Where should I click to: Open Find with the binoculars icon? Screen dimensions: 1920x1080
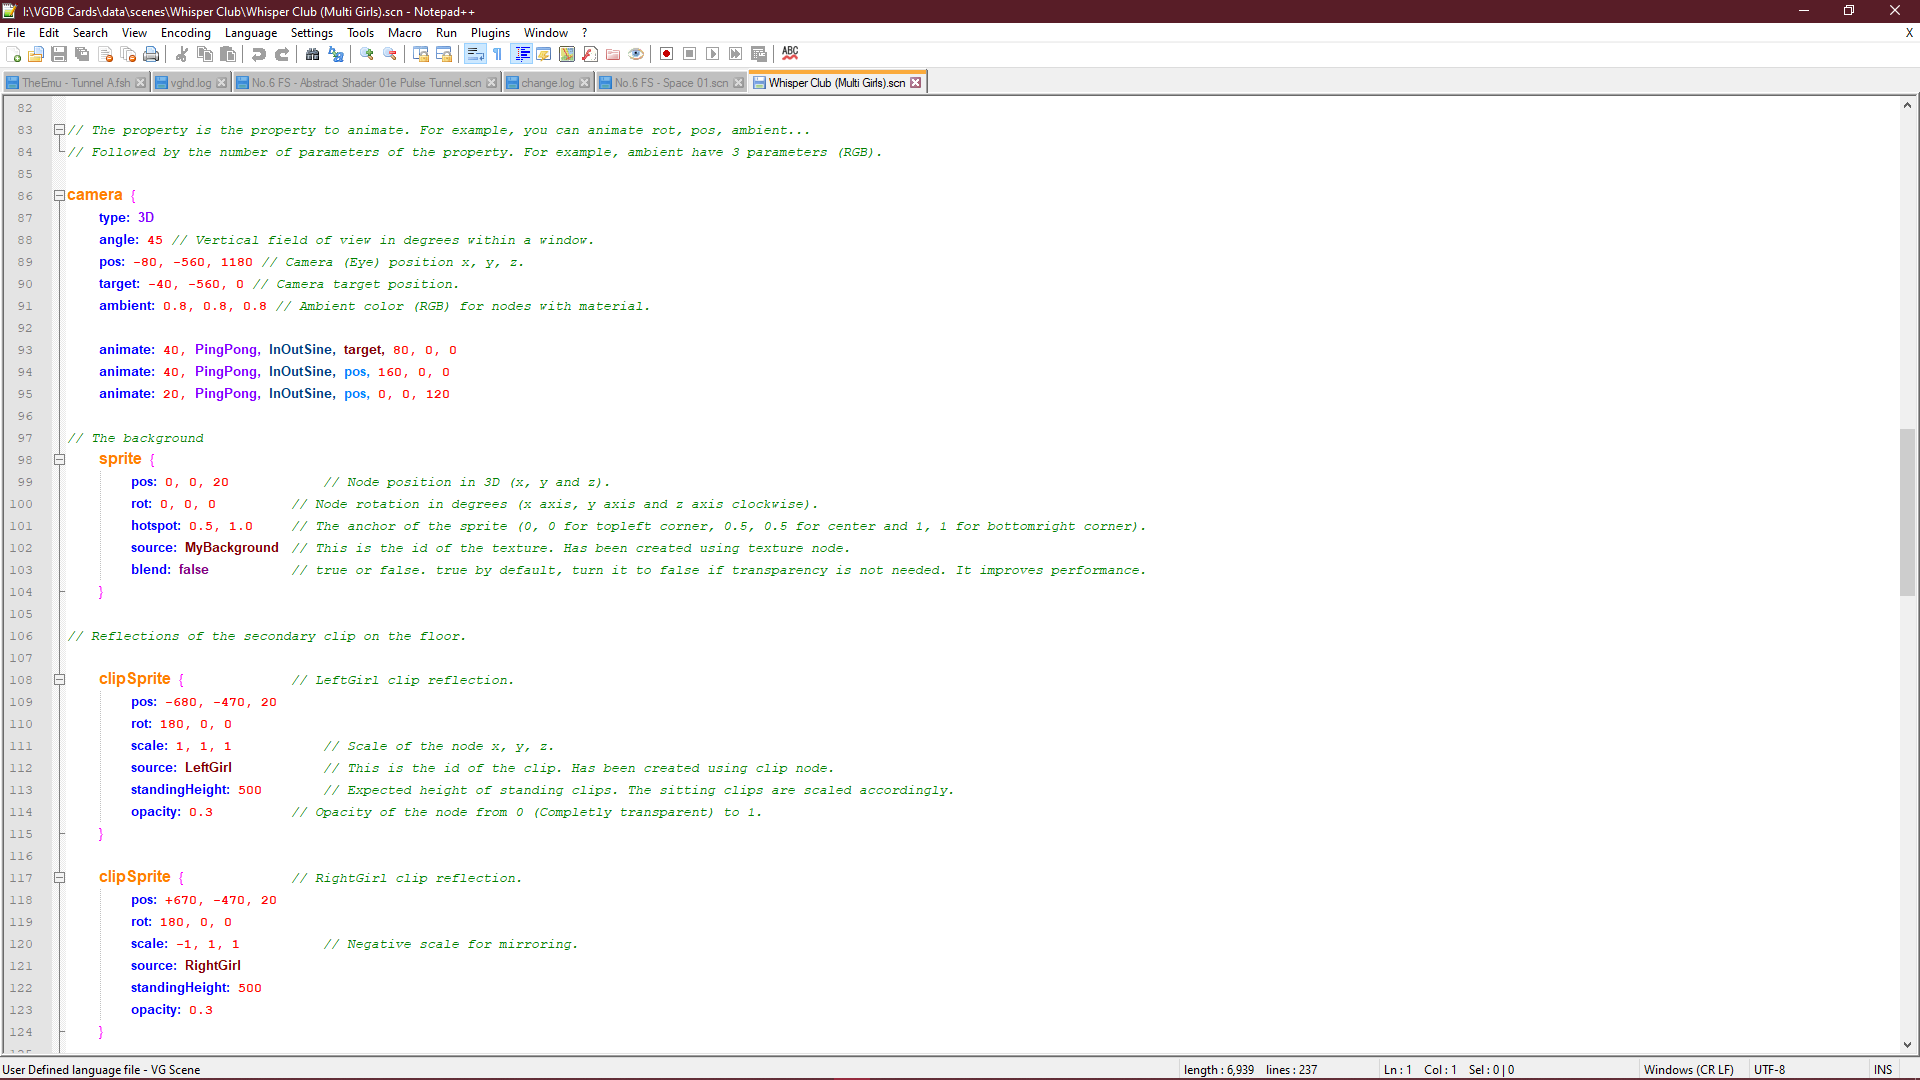pyautogui.click(x=312, y=54)
